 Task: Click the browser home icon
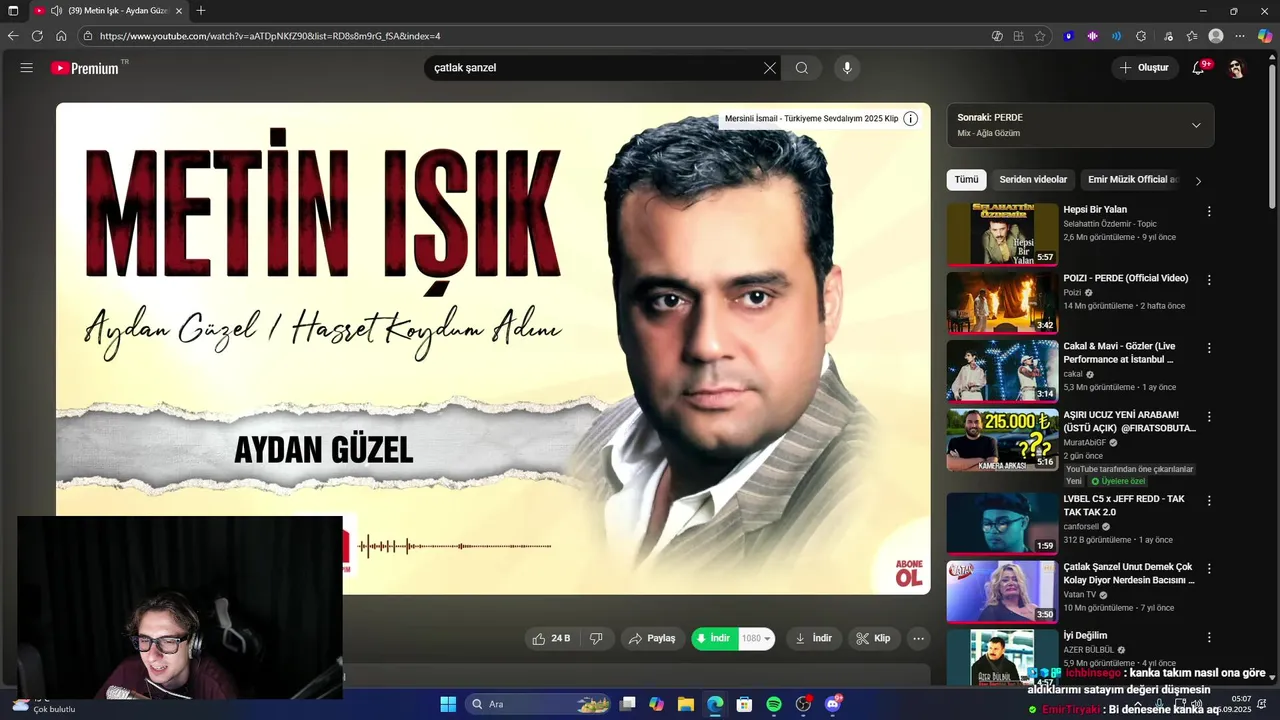coord(61,36)
